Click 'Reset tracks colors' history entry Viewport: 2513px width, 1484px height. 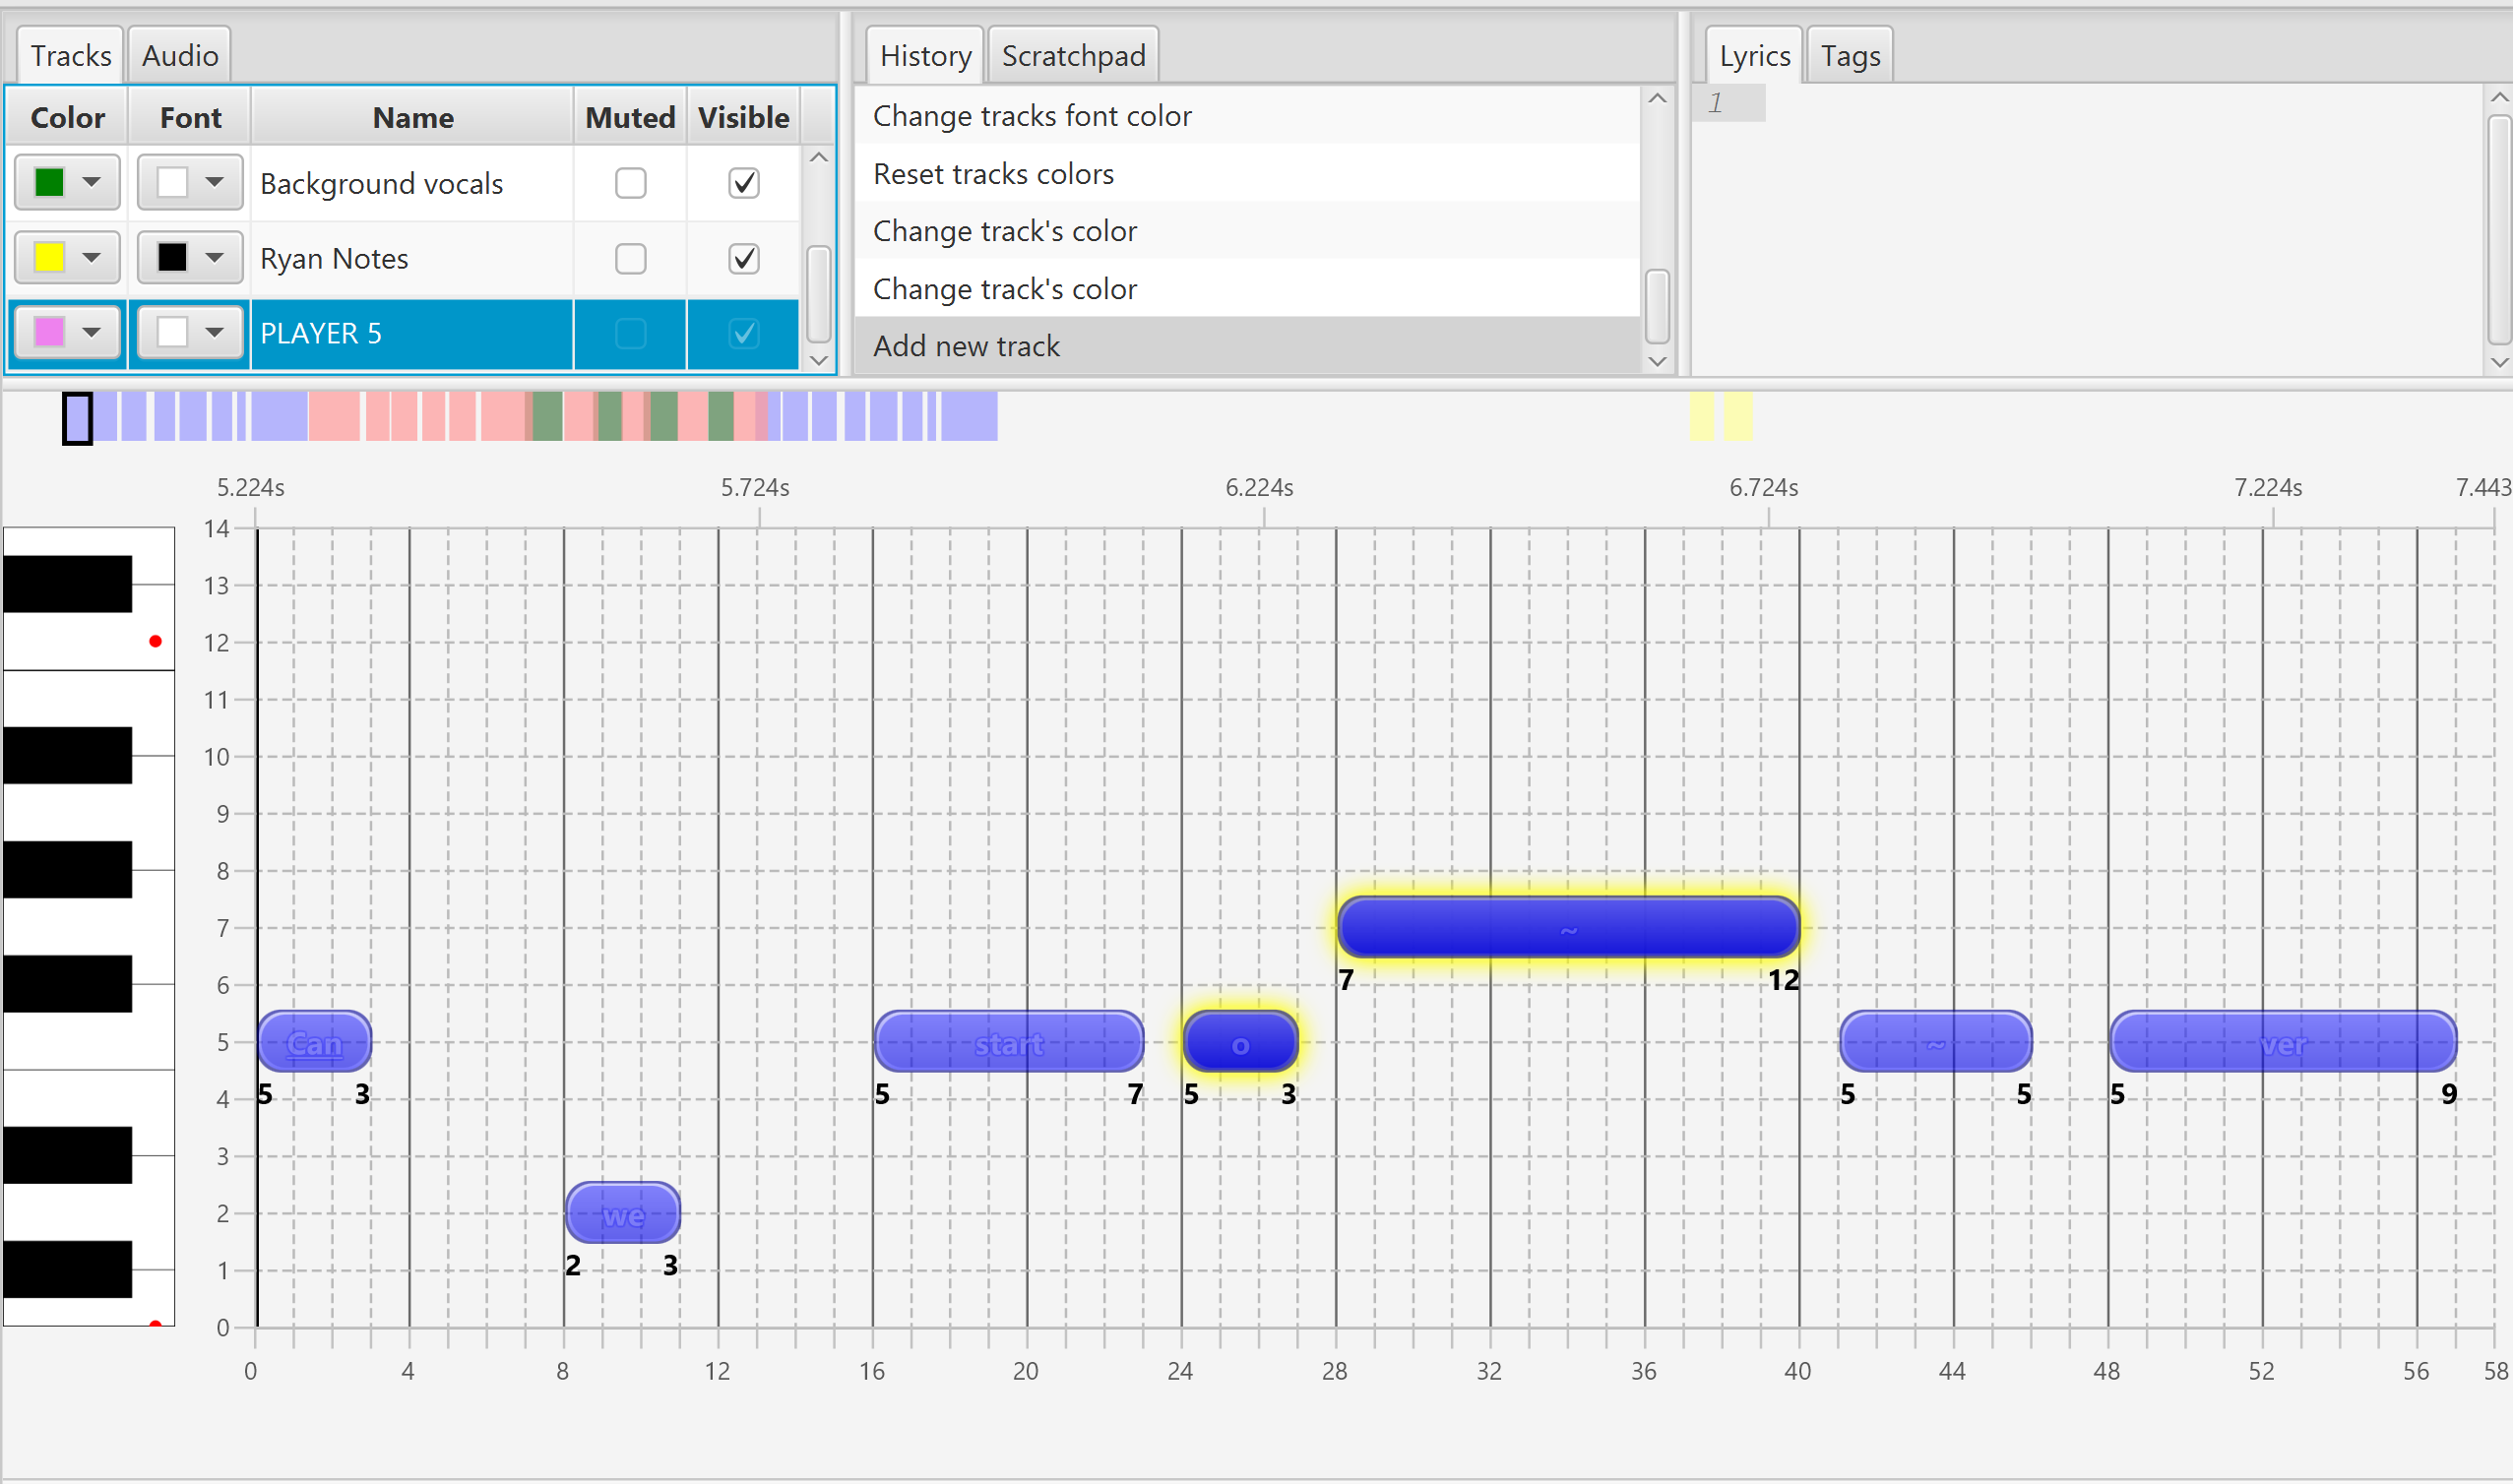tap(993, 174)
